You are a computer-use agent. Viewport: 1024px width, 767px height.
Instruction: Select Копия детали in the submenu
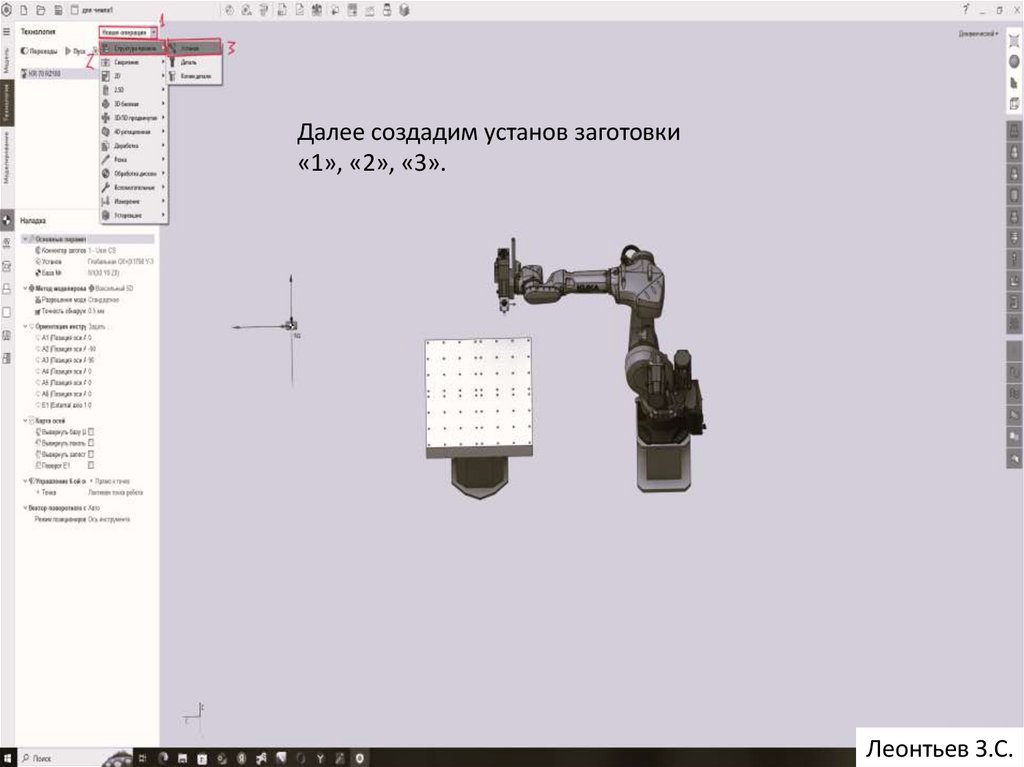195,76
